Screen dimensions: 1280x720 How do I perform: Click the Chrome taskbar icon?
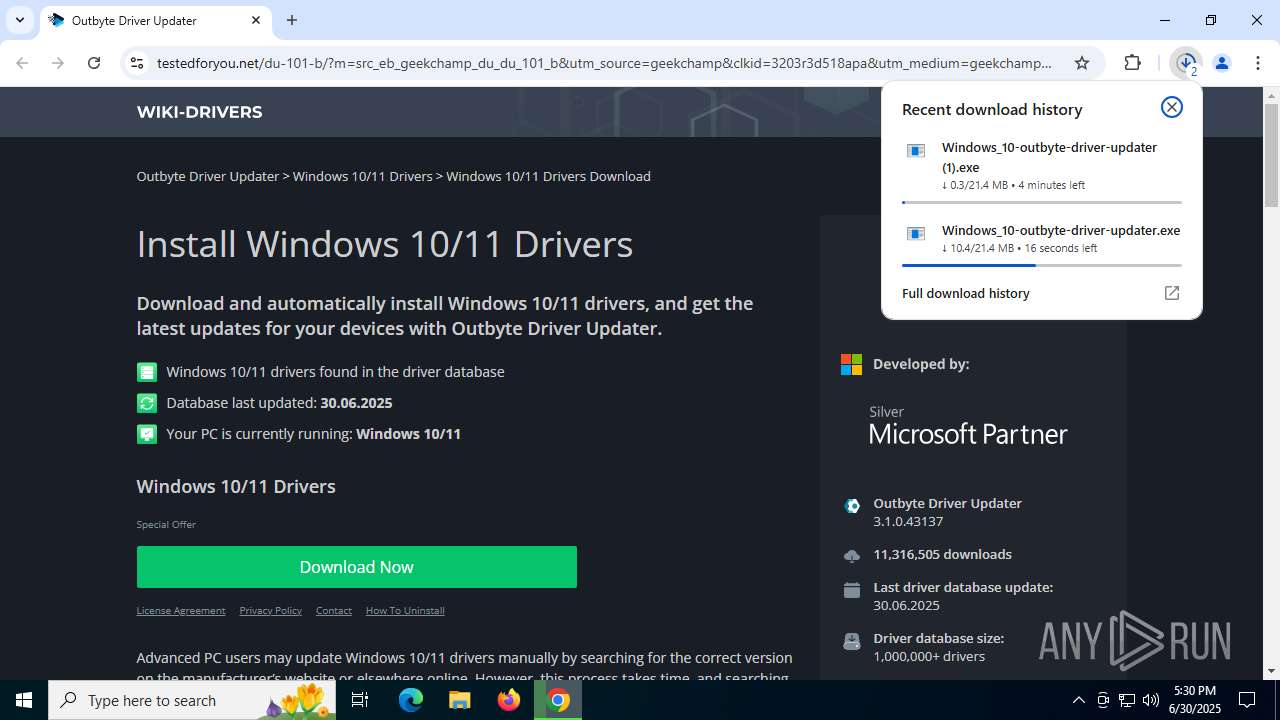(x=558, y=700)
